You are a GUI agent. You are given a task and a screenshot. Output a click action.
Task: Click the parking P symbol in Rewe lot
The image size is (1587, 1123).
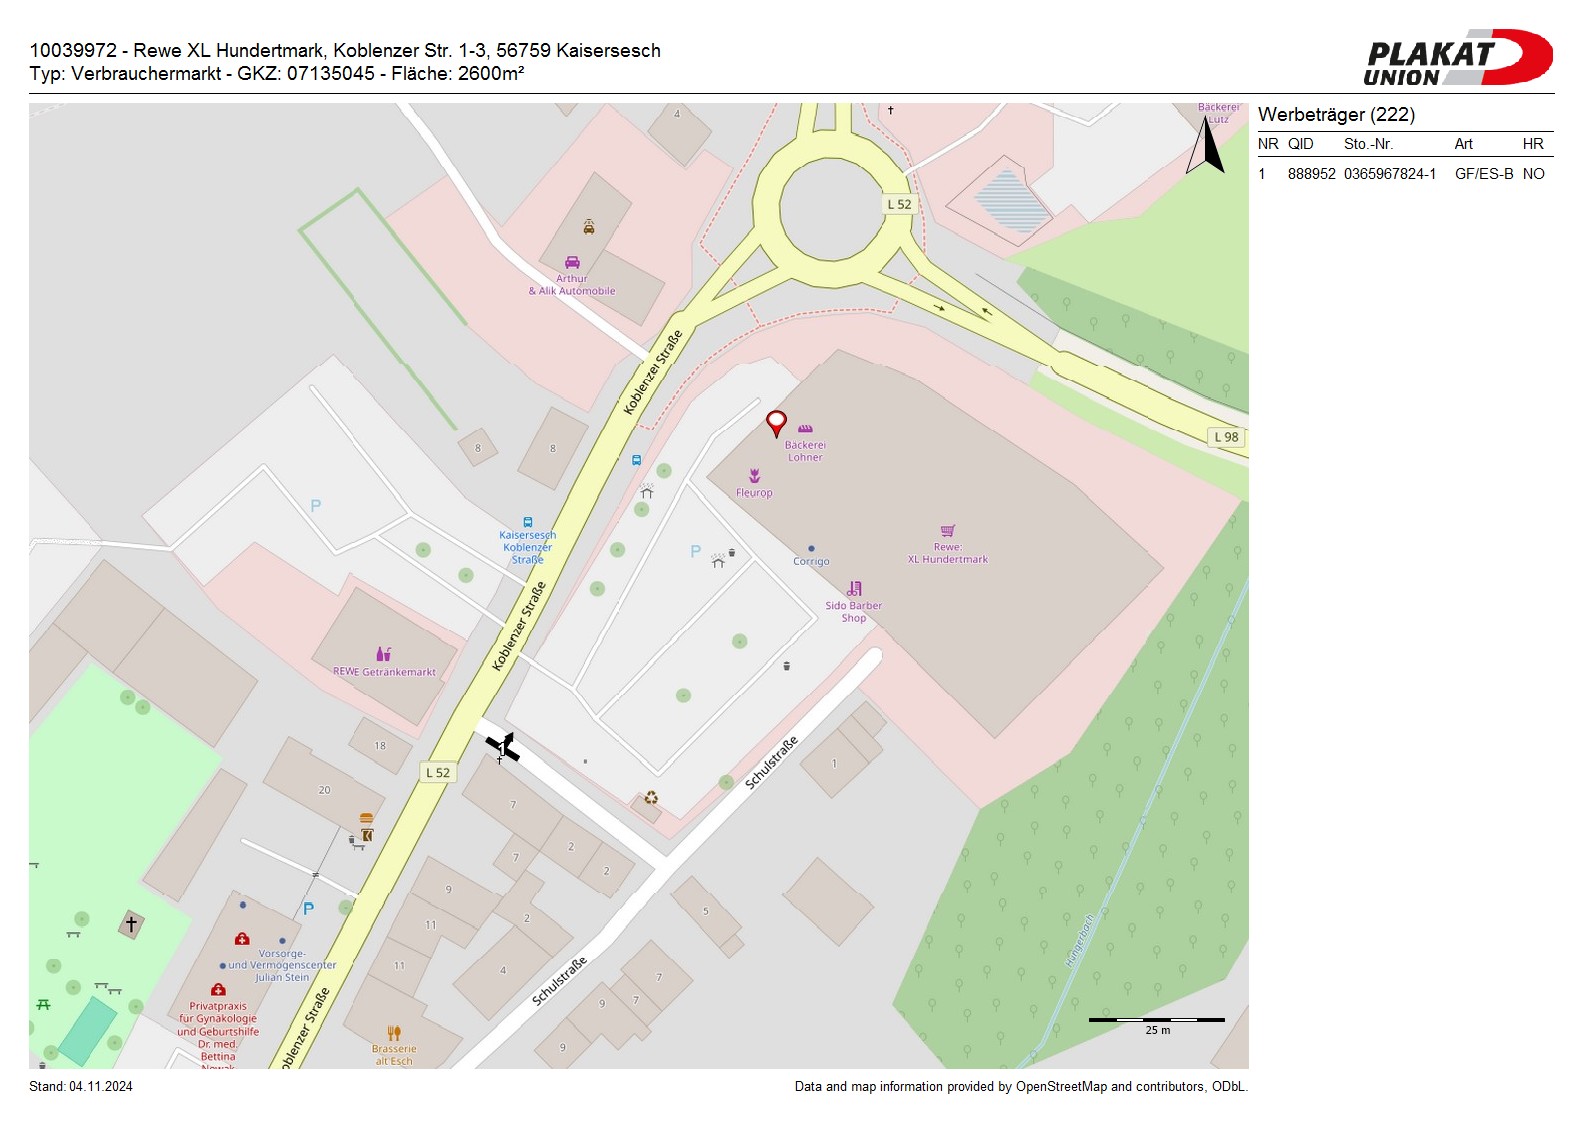click(696, 551)
